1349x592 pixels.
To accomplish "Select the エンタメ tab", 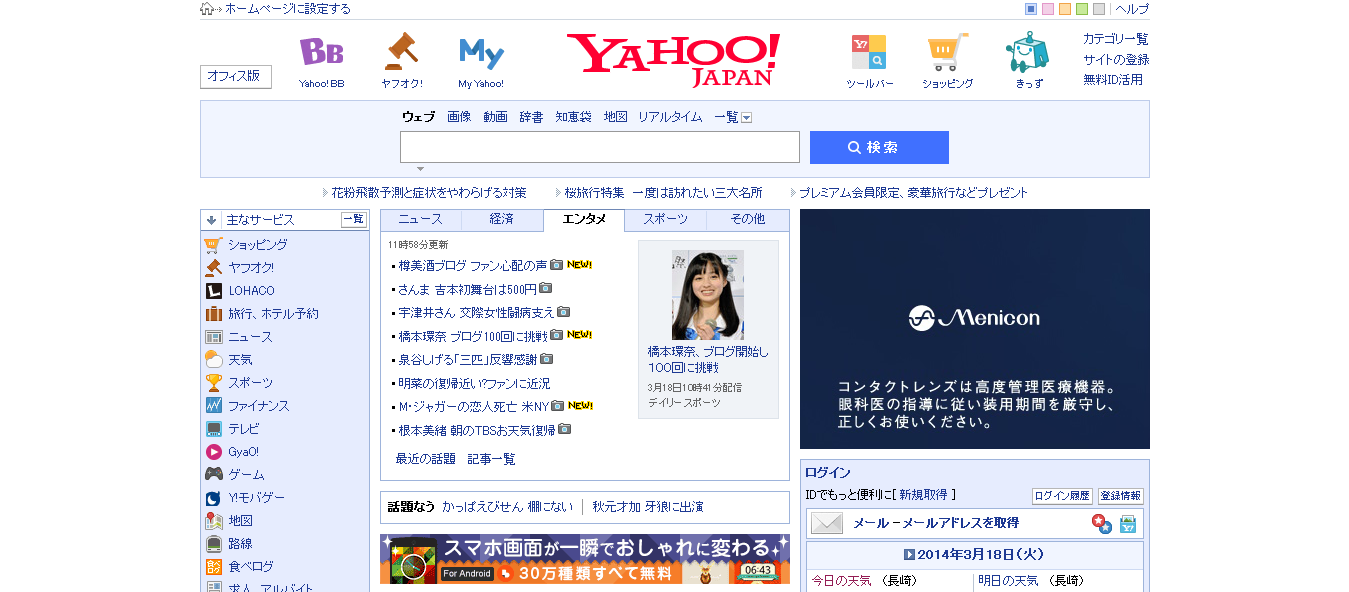I will point(584,220).
